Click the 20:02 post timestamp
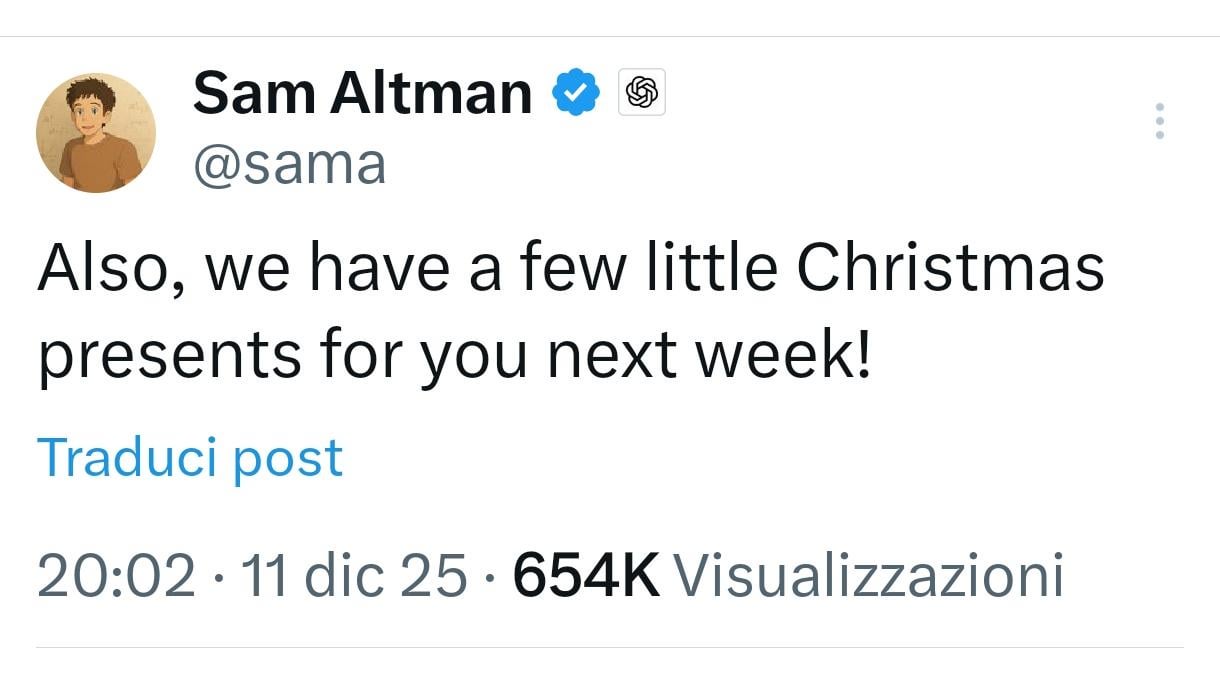This screenshot has height=692, width=1220. click(x=116, y=577)
